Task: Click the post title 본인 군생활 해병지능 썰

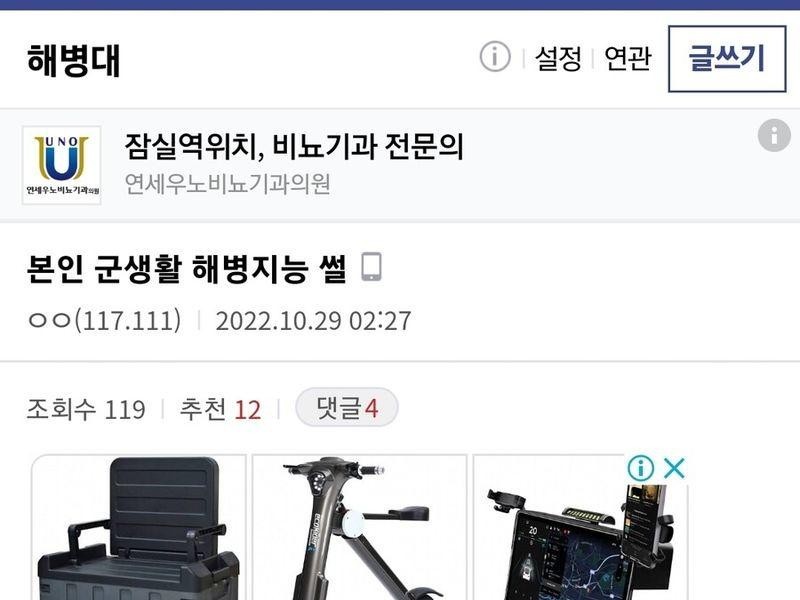Action: 187,268
